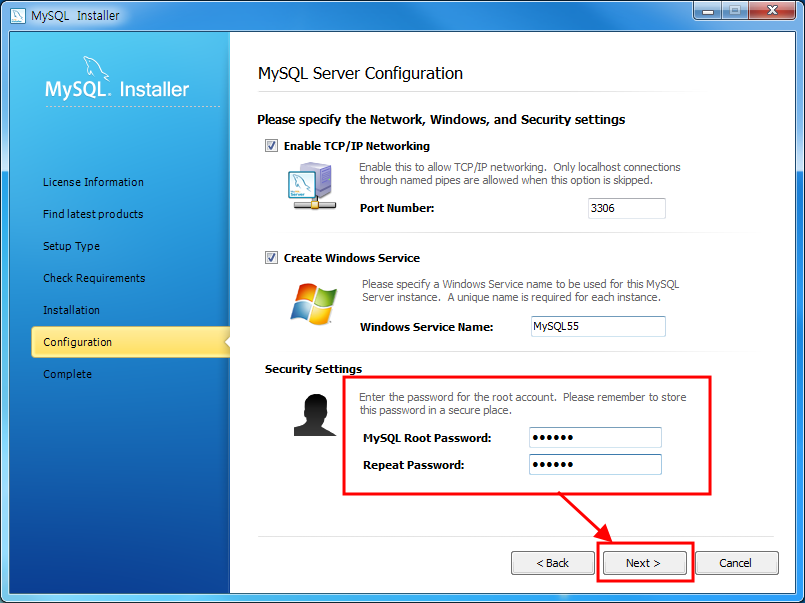Focus the Port Number field
This screenshot has height=603, width=805.
click(x=626, y=208)
